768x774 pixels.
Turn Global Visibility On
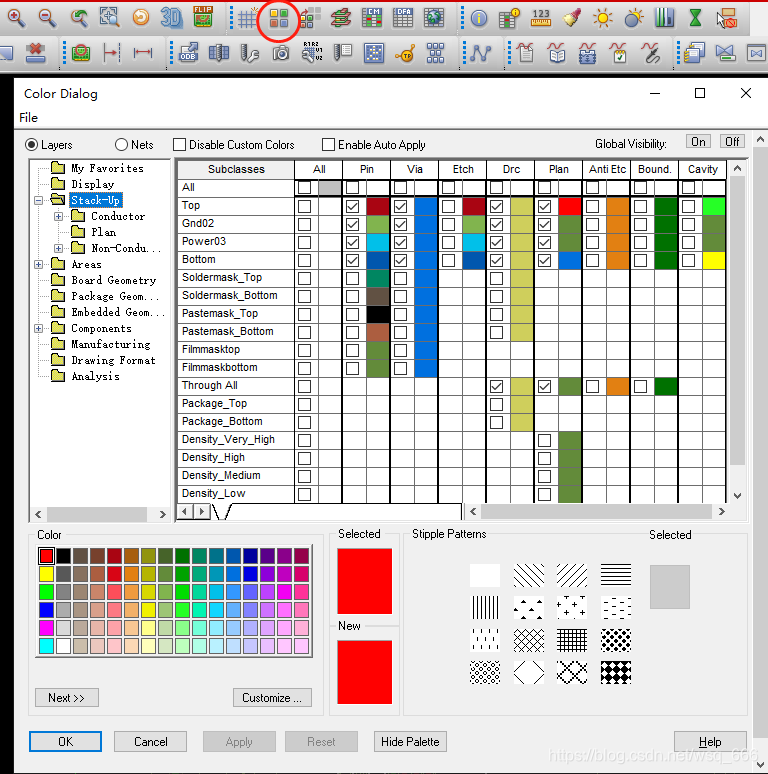coord(698,142)
